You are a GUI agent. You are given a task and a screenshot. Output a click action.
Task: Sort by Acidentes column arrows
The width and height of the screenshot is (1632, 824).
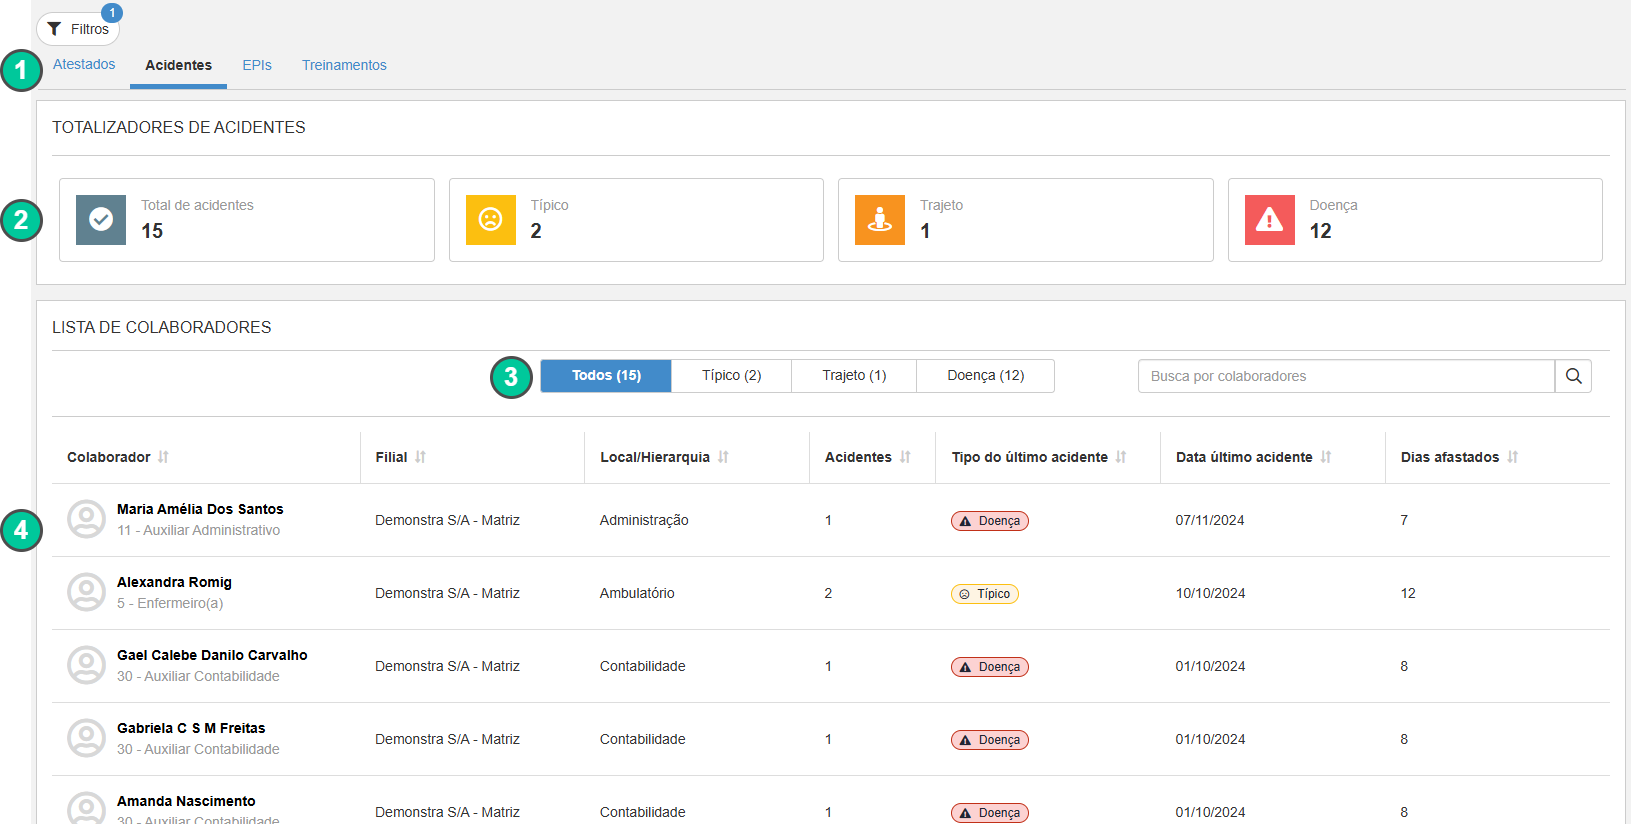[x=905, y=457]
